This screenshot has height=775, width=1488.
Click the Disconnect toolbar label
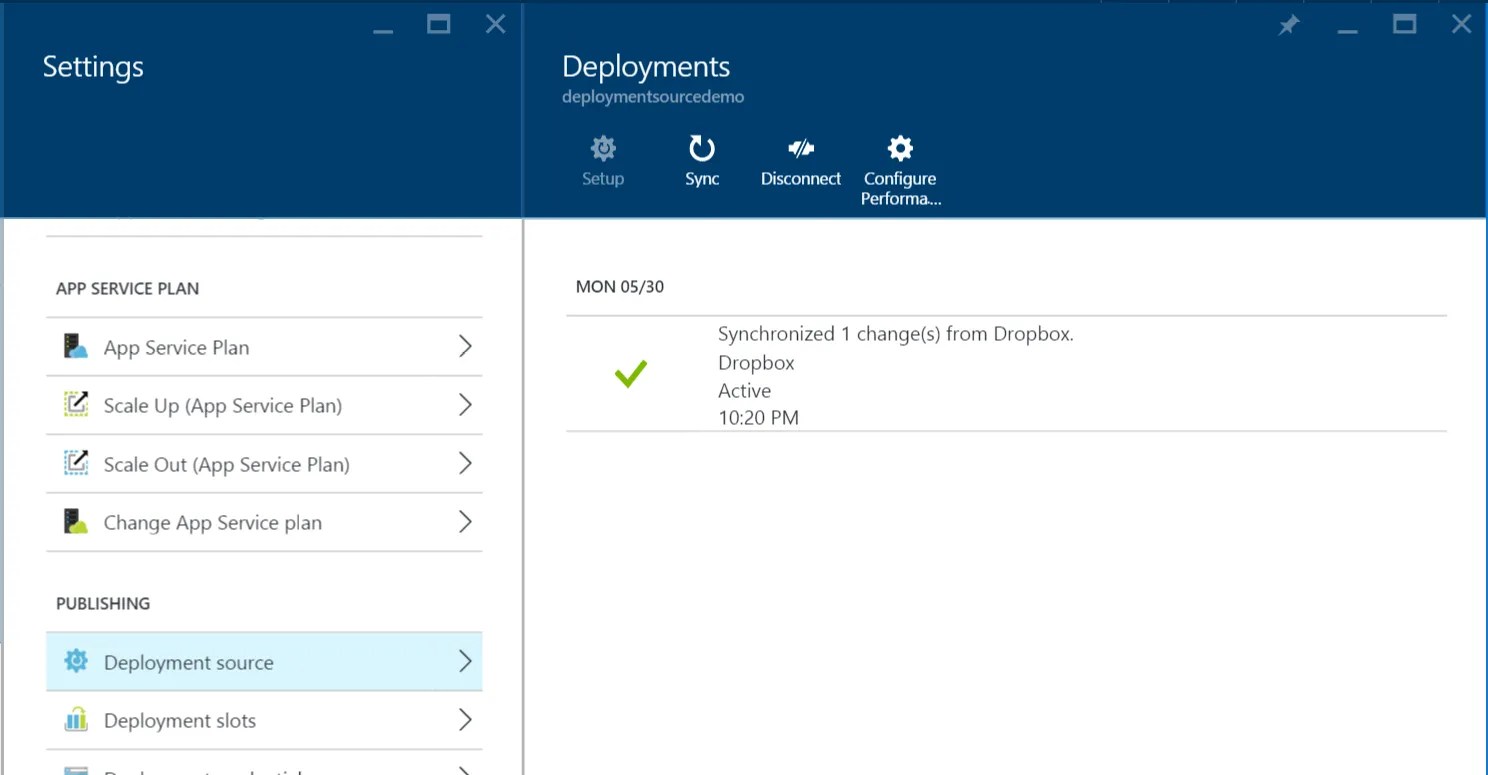tap(801, 179)
